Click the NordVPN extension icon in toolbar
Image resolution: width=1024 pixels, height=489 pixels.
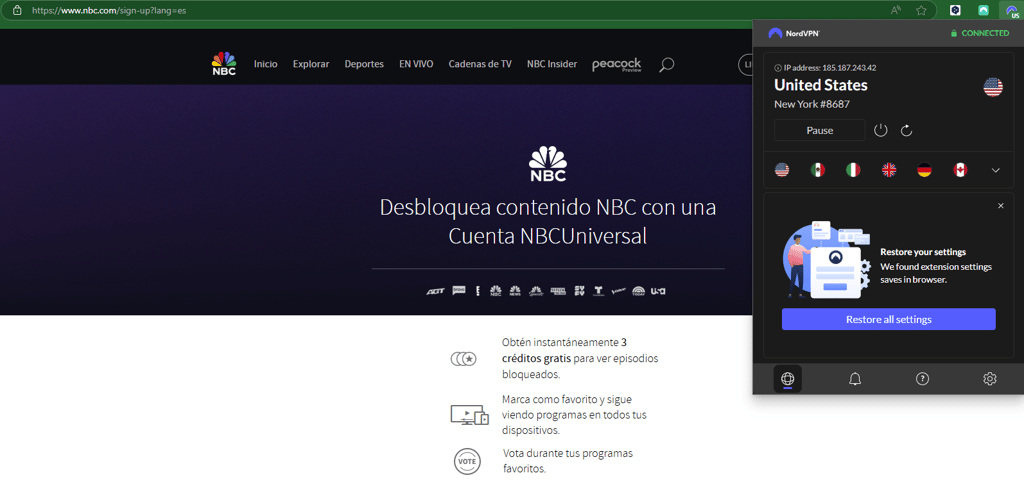click(1012, 10)
